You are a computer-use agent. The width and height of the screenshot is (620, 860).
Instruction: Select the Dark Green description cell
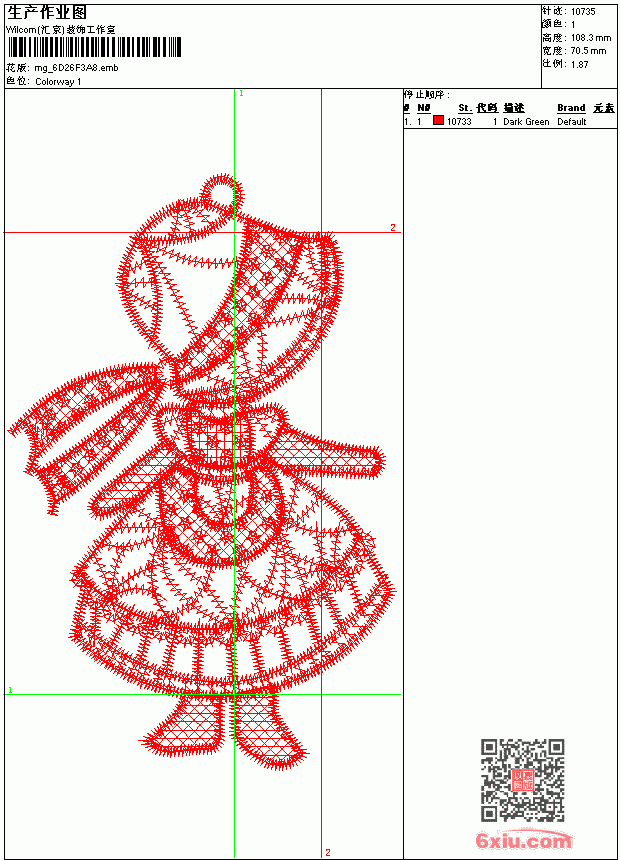526,121
